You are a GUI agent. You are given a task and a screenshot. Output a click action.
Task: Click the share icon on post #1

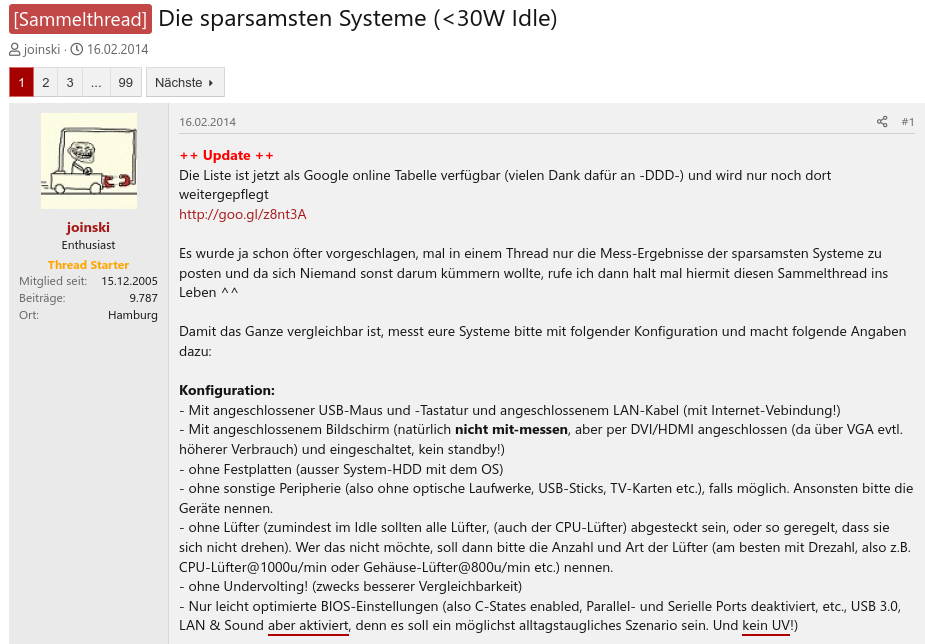click(882, 122)
